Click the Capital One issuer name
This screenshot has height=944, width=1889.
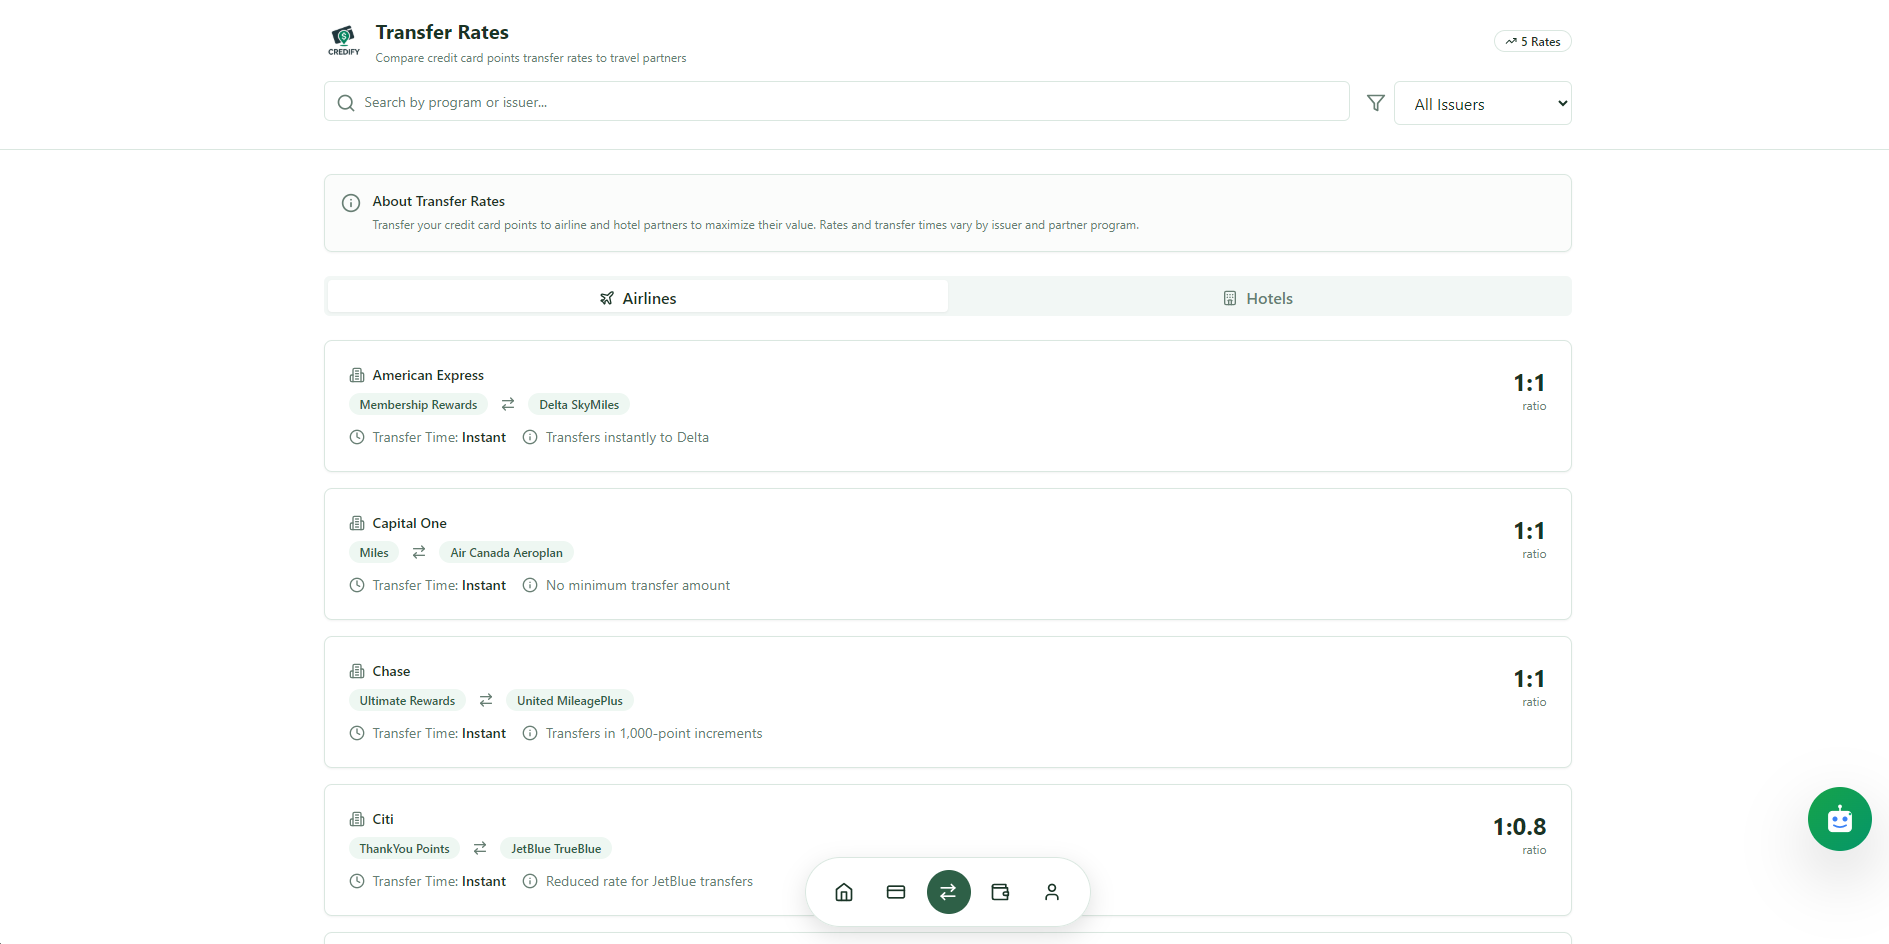point(410,523)
